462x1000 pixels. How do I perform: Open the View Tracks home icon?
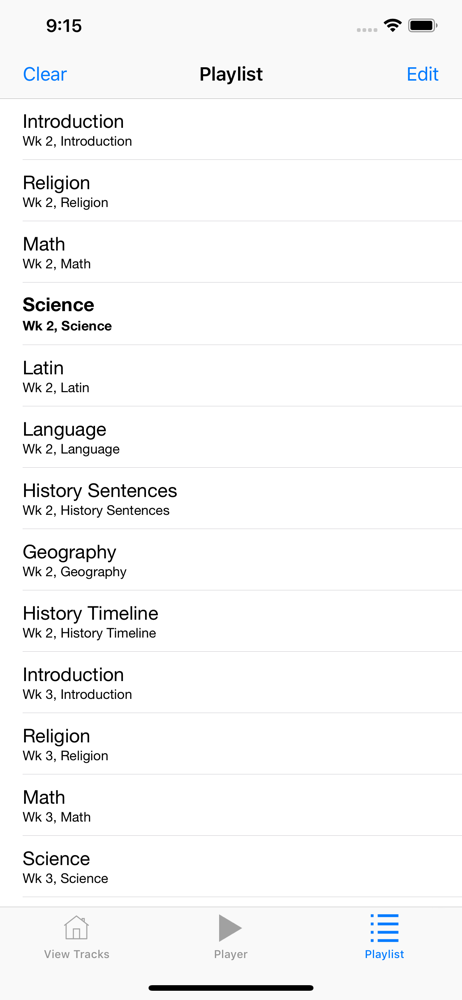pyautogui.click(x=77, y=928)
